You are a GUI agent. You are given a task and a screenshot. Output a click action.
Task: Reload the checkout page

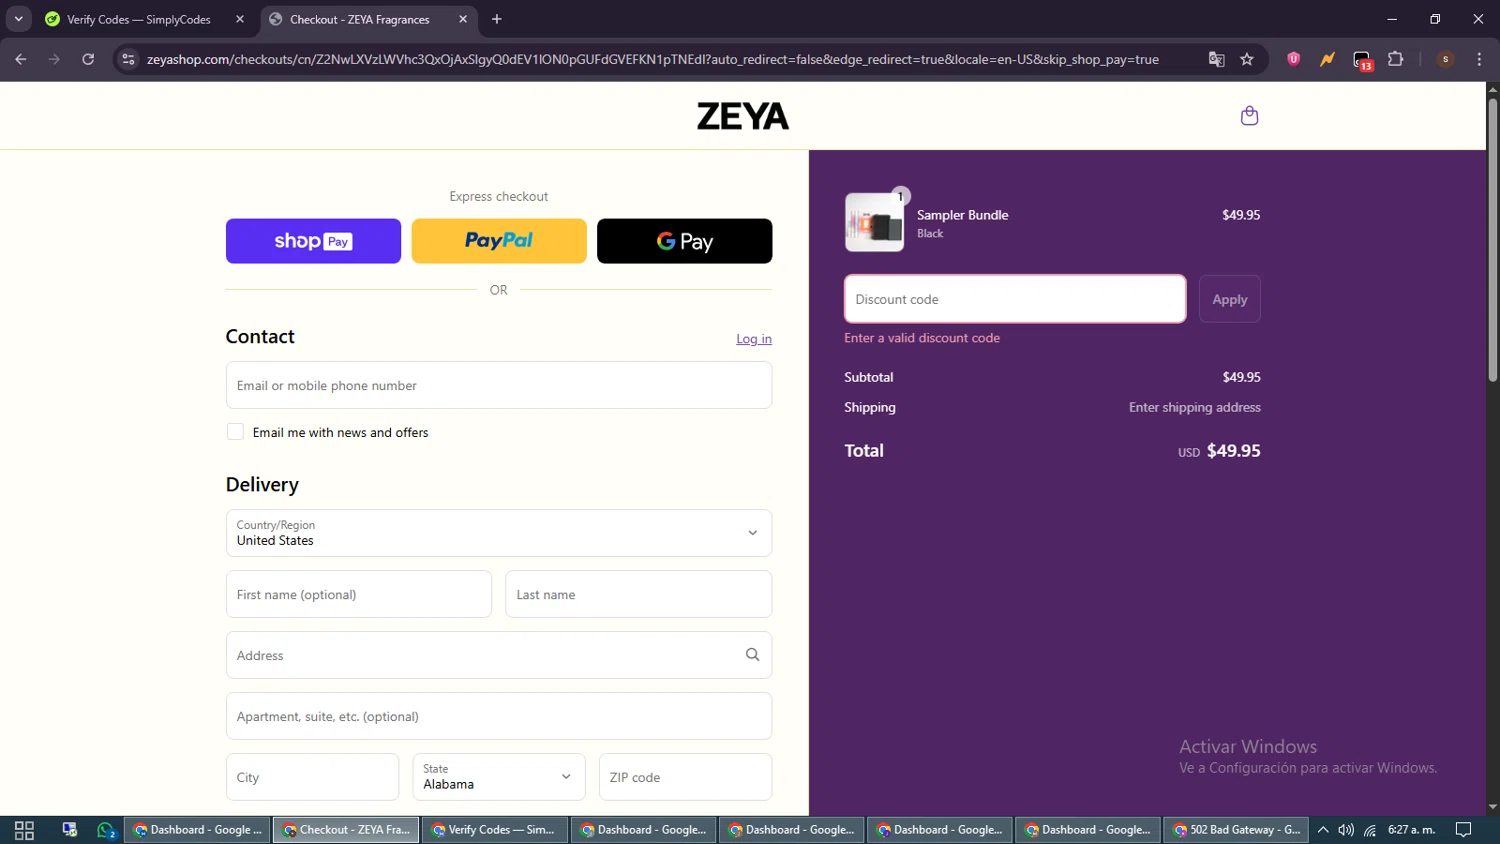coord(88,59)
